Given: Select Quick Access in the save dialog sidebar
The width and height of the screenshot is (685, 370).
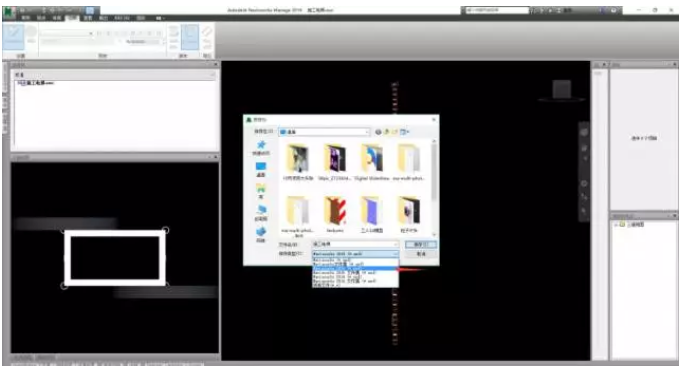Looking at the screenshot, I should point(261,148).
